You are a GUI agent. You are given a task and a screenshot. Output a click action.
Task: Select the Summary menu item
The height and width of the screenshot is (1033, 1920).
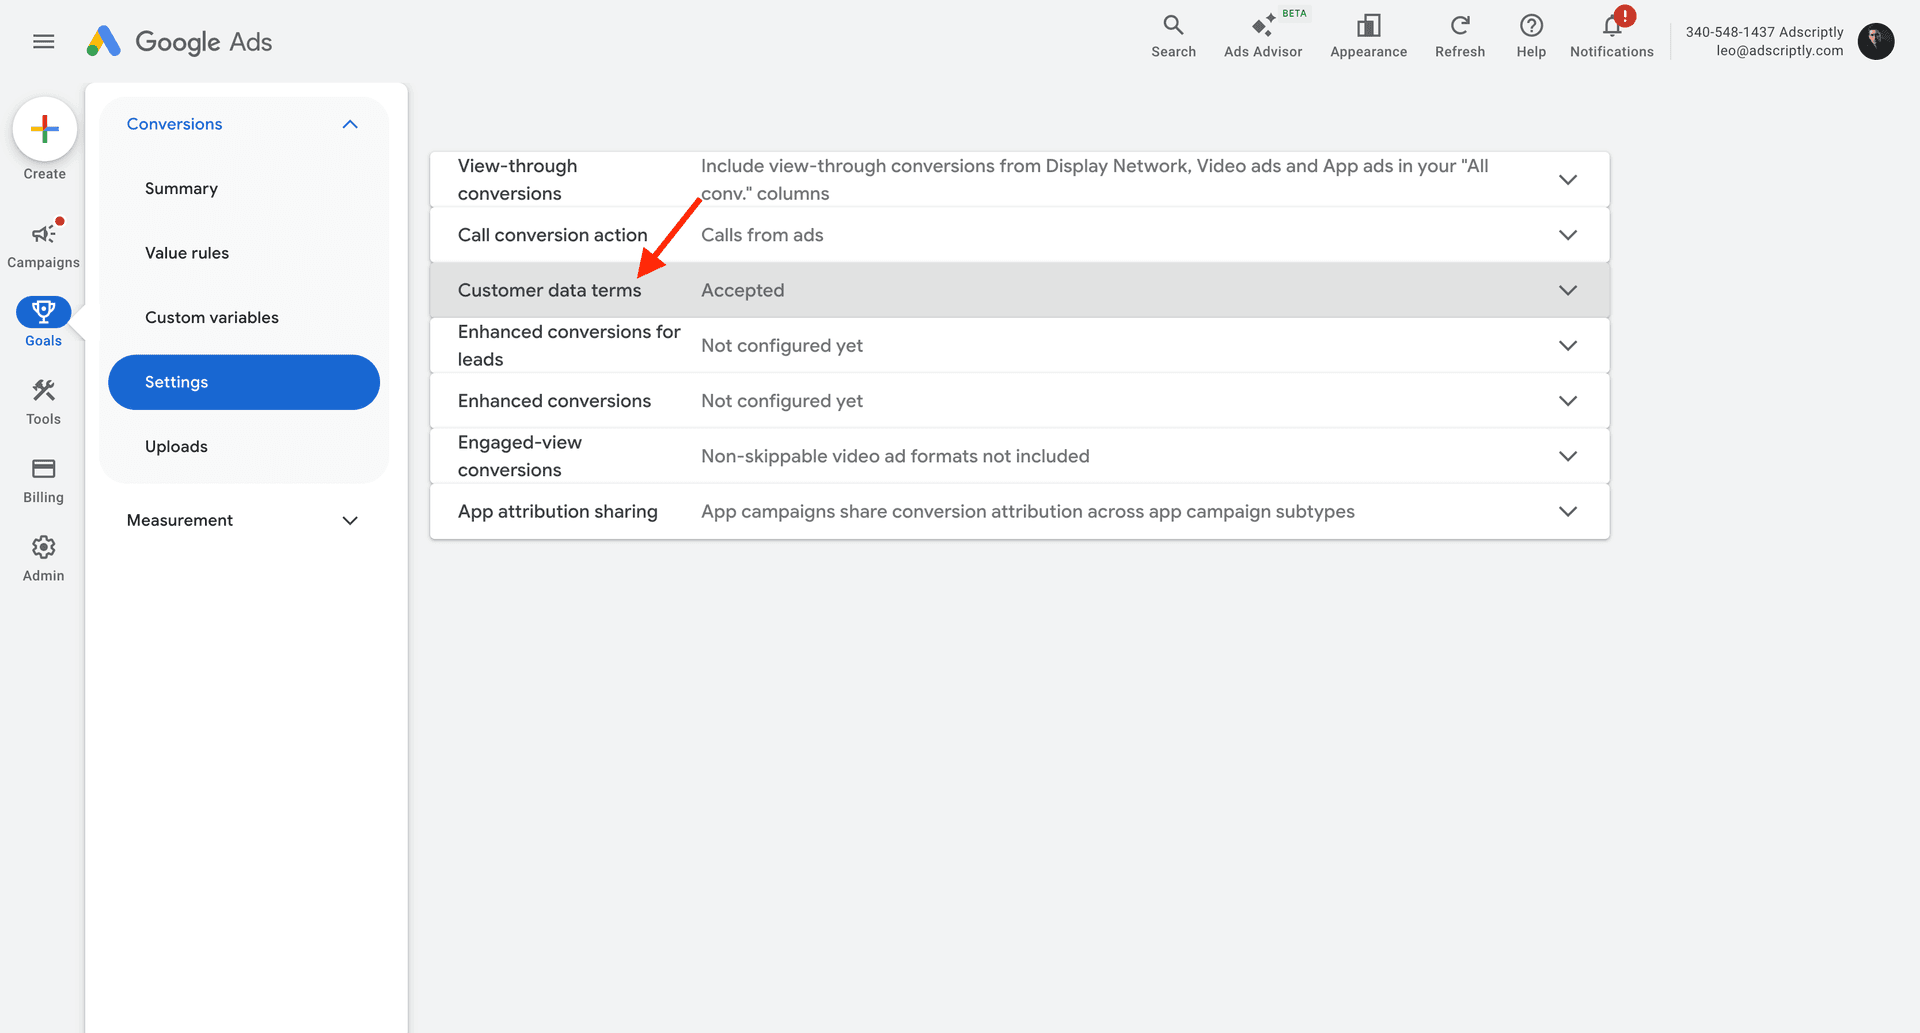pos(181,188)
